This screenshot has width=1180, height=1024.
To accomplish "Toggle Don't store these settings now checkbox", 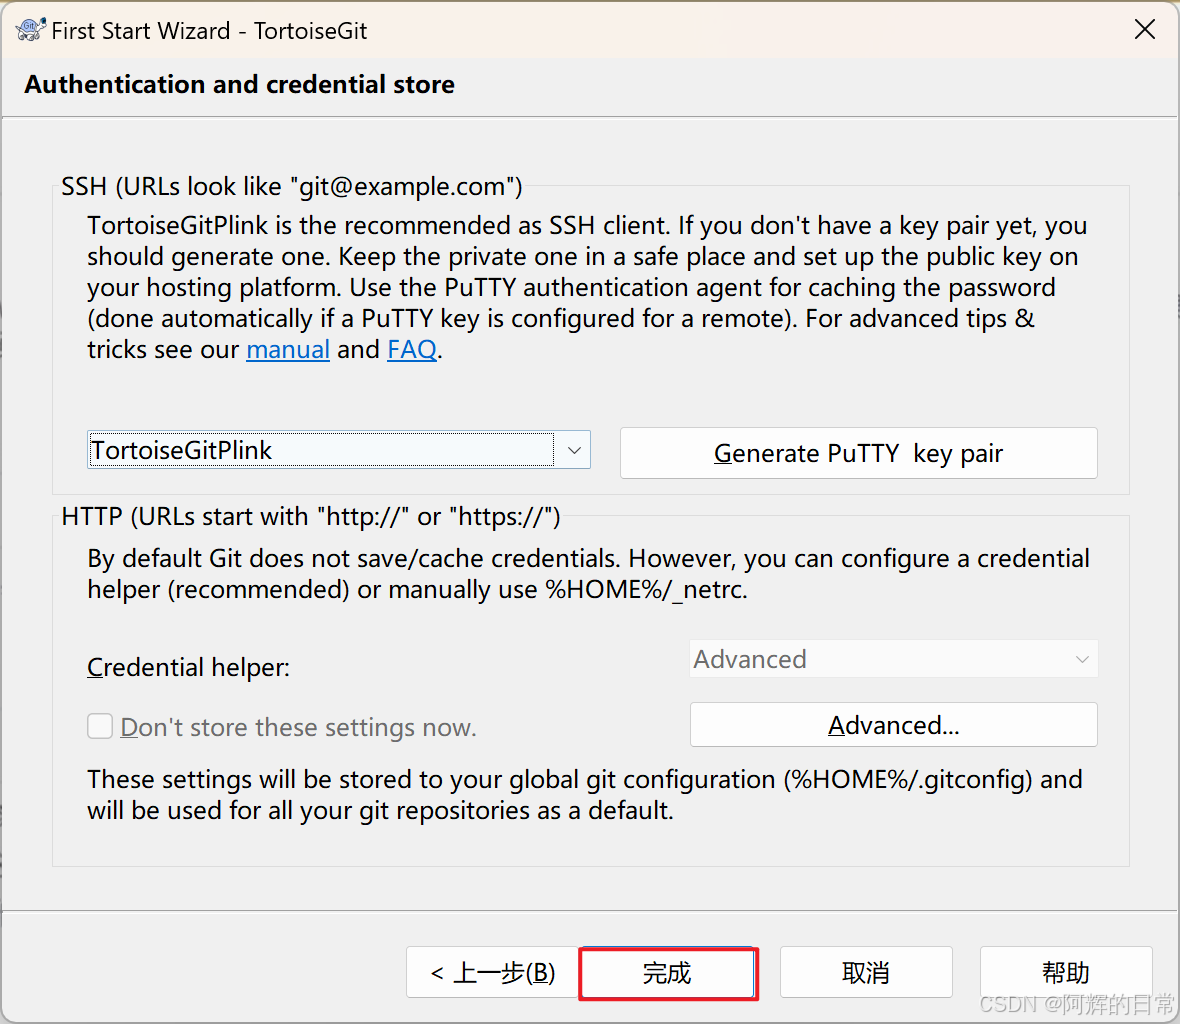I will (100, 727).
